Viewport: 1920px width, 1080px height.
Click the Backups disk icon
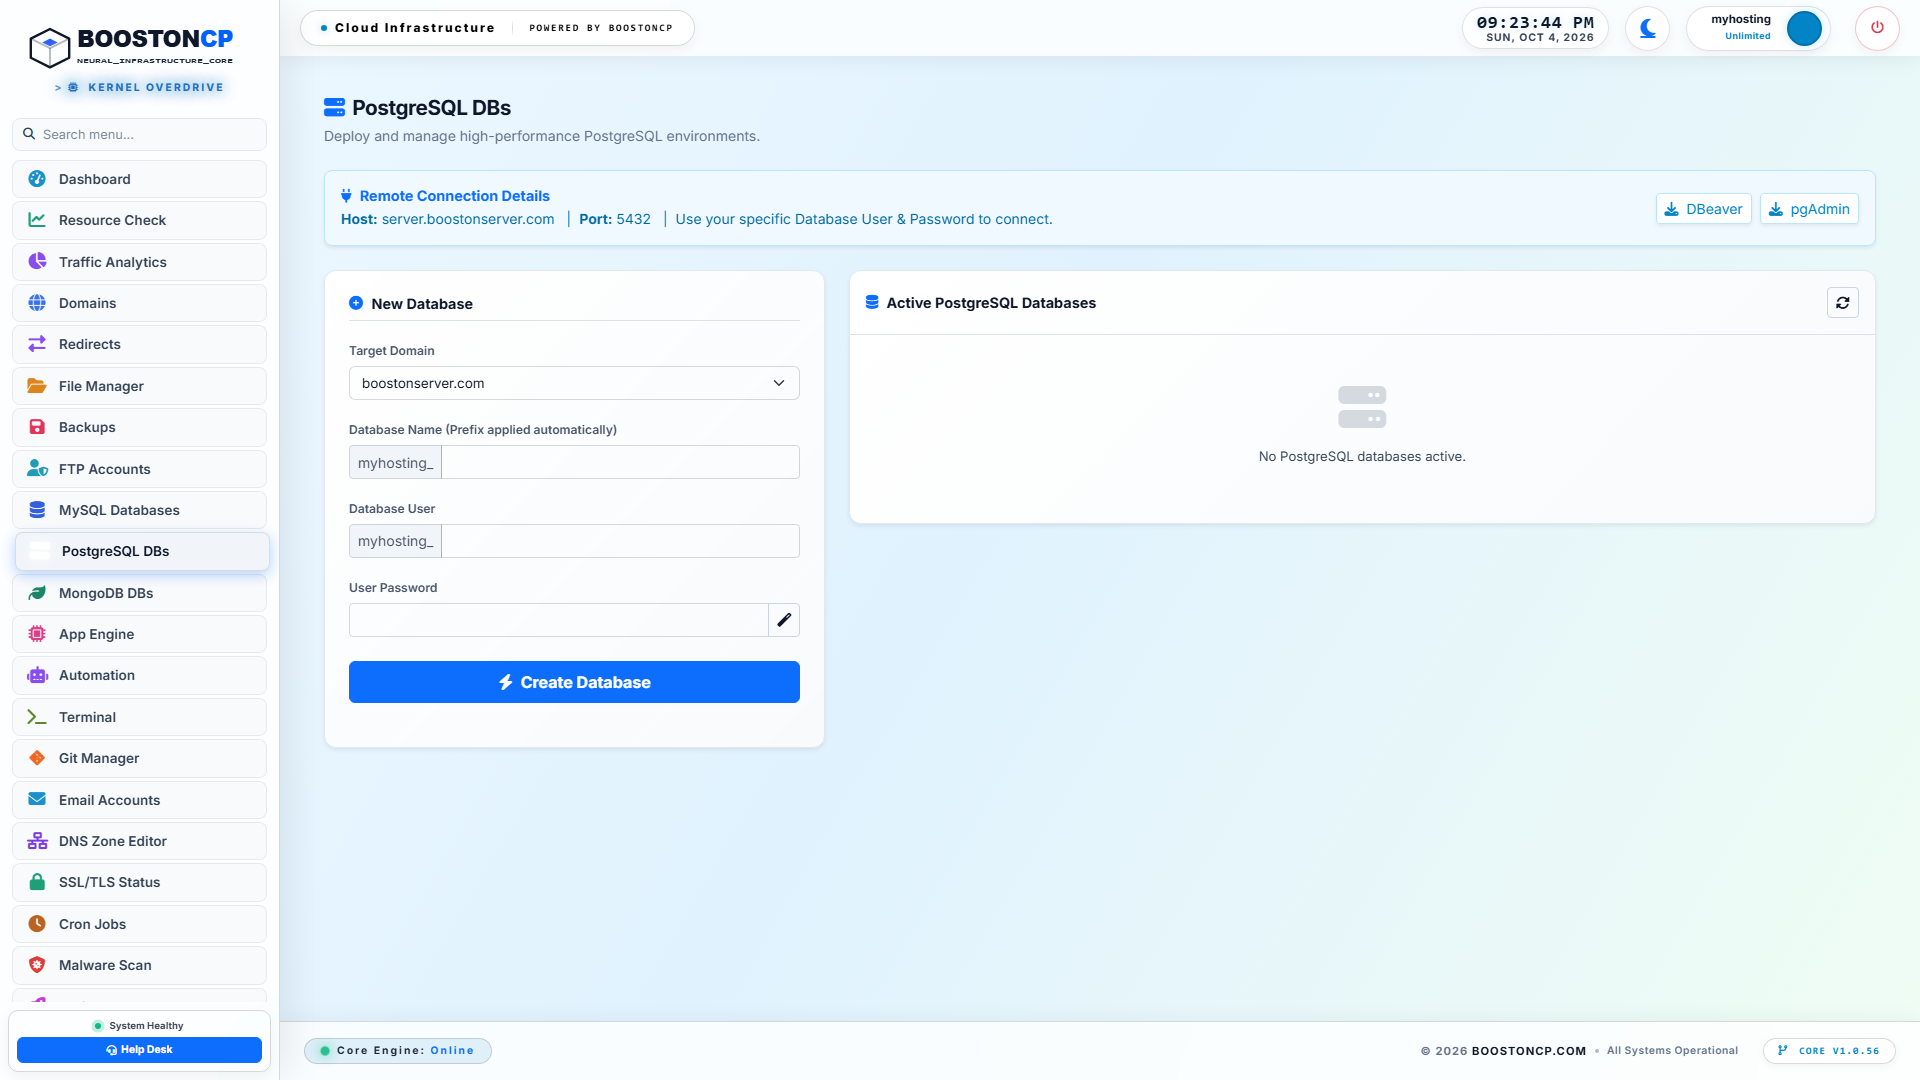pos(37,427)
